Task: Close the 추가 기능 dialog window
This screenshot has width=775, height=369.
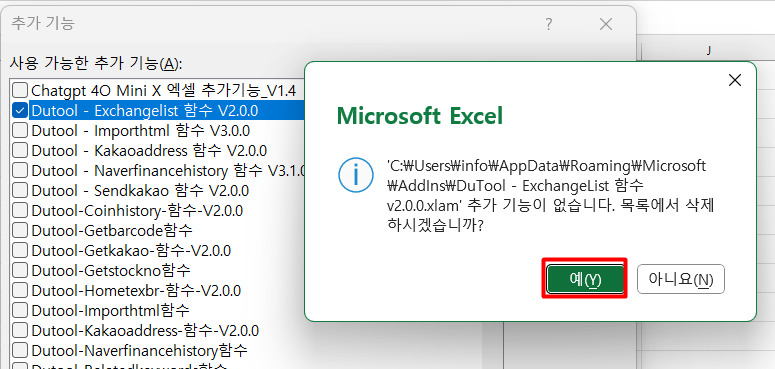Action: point(605,24)
